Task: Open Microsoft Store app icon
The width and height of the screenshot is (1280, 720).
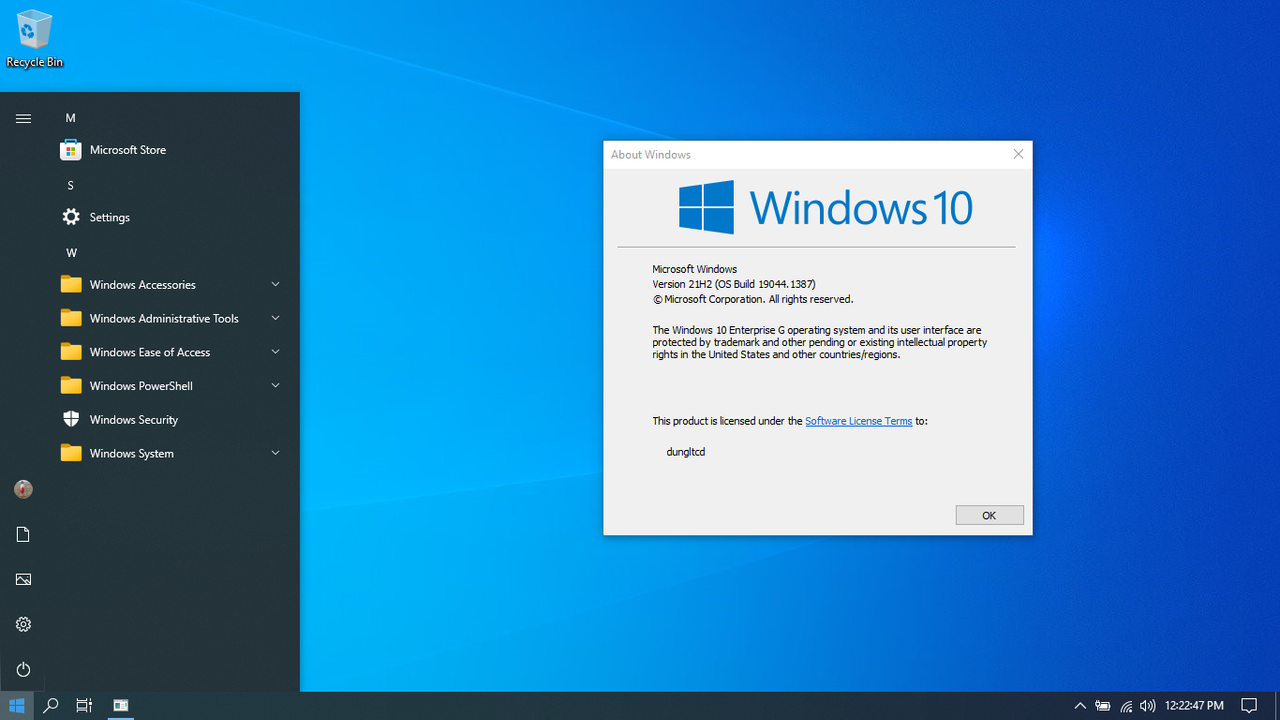Action: point(70,150)
